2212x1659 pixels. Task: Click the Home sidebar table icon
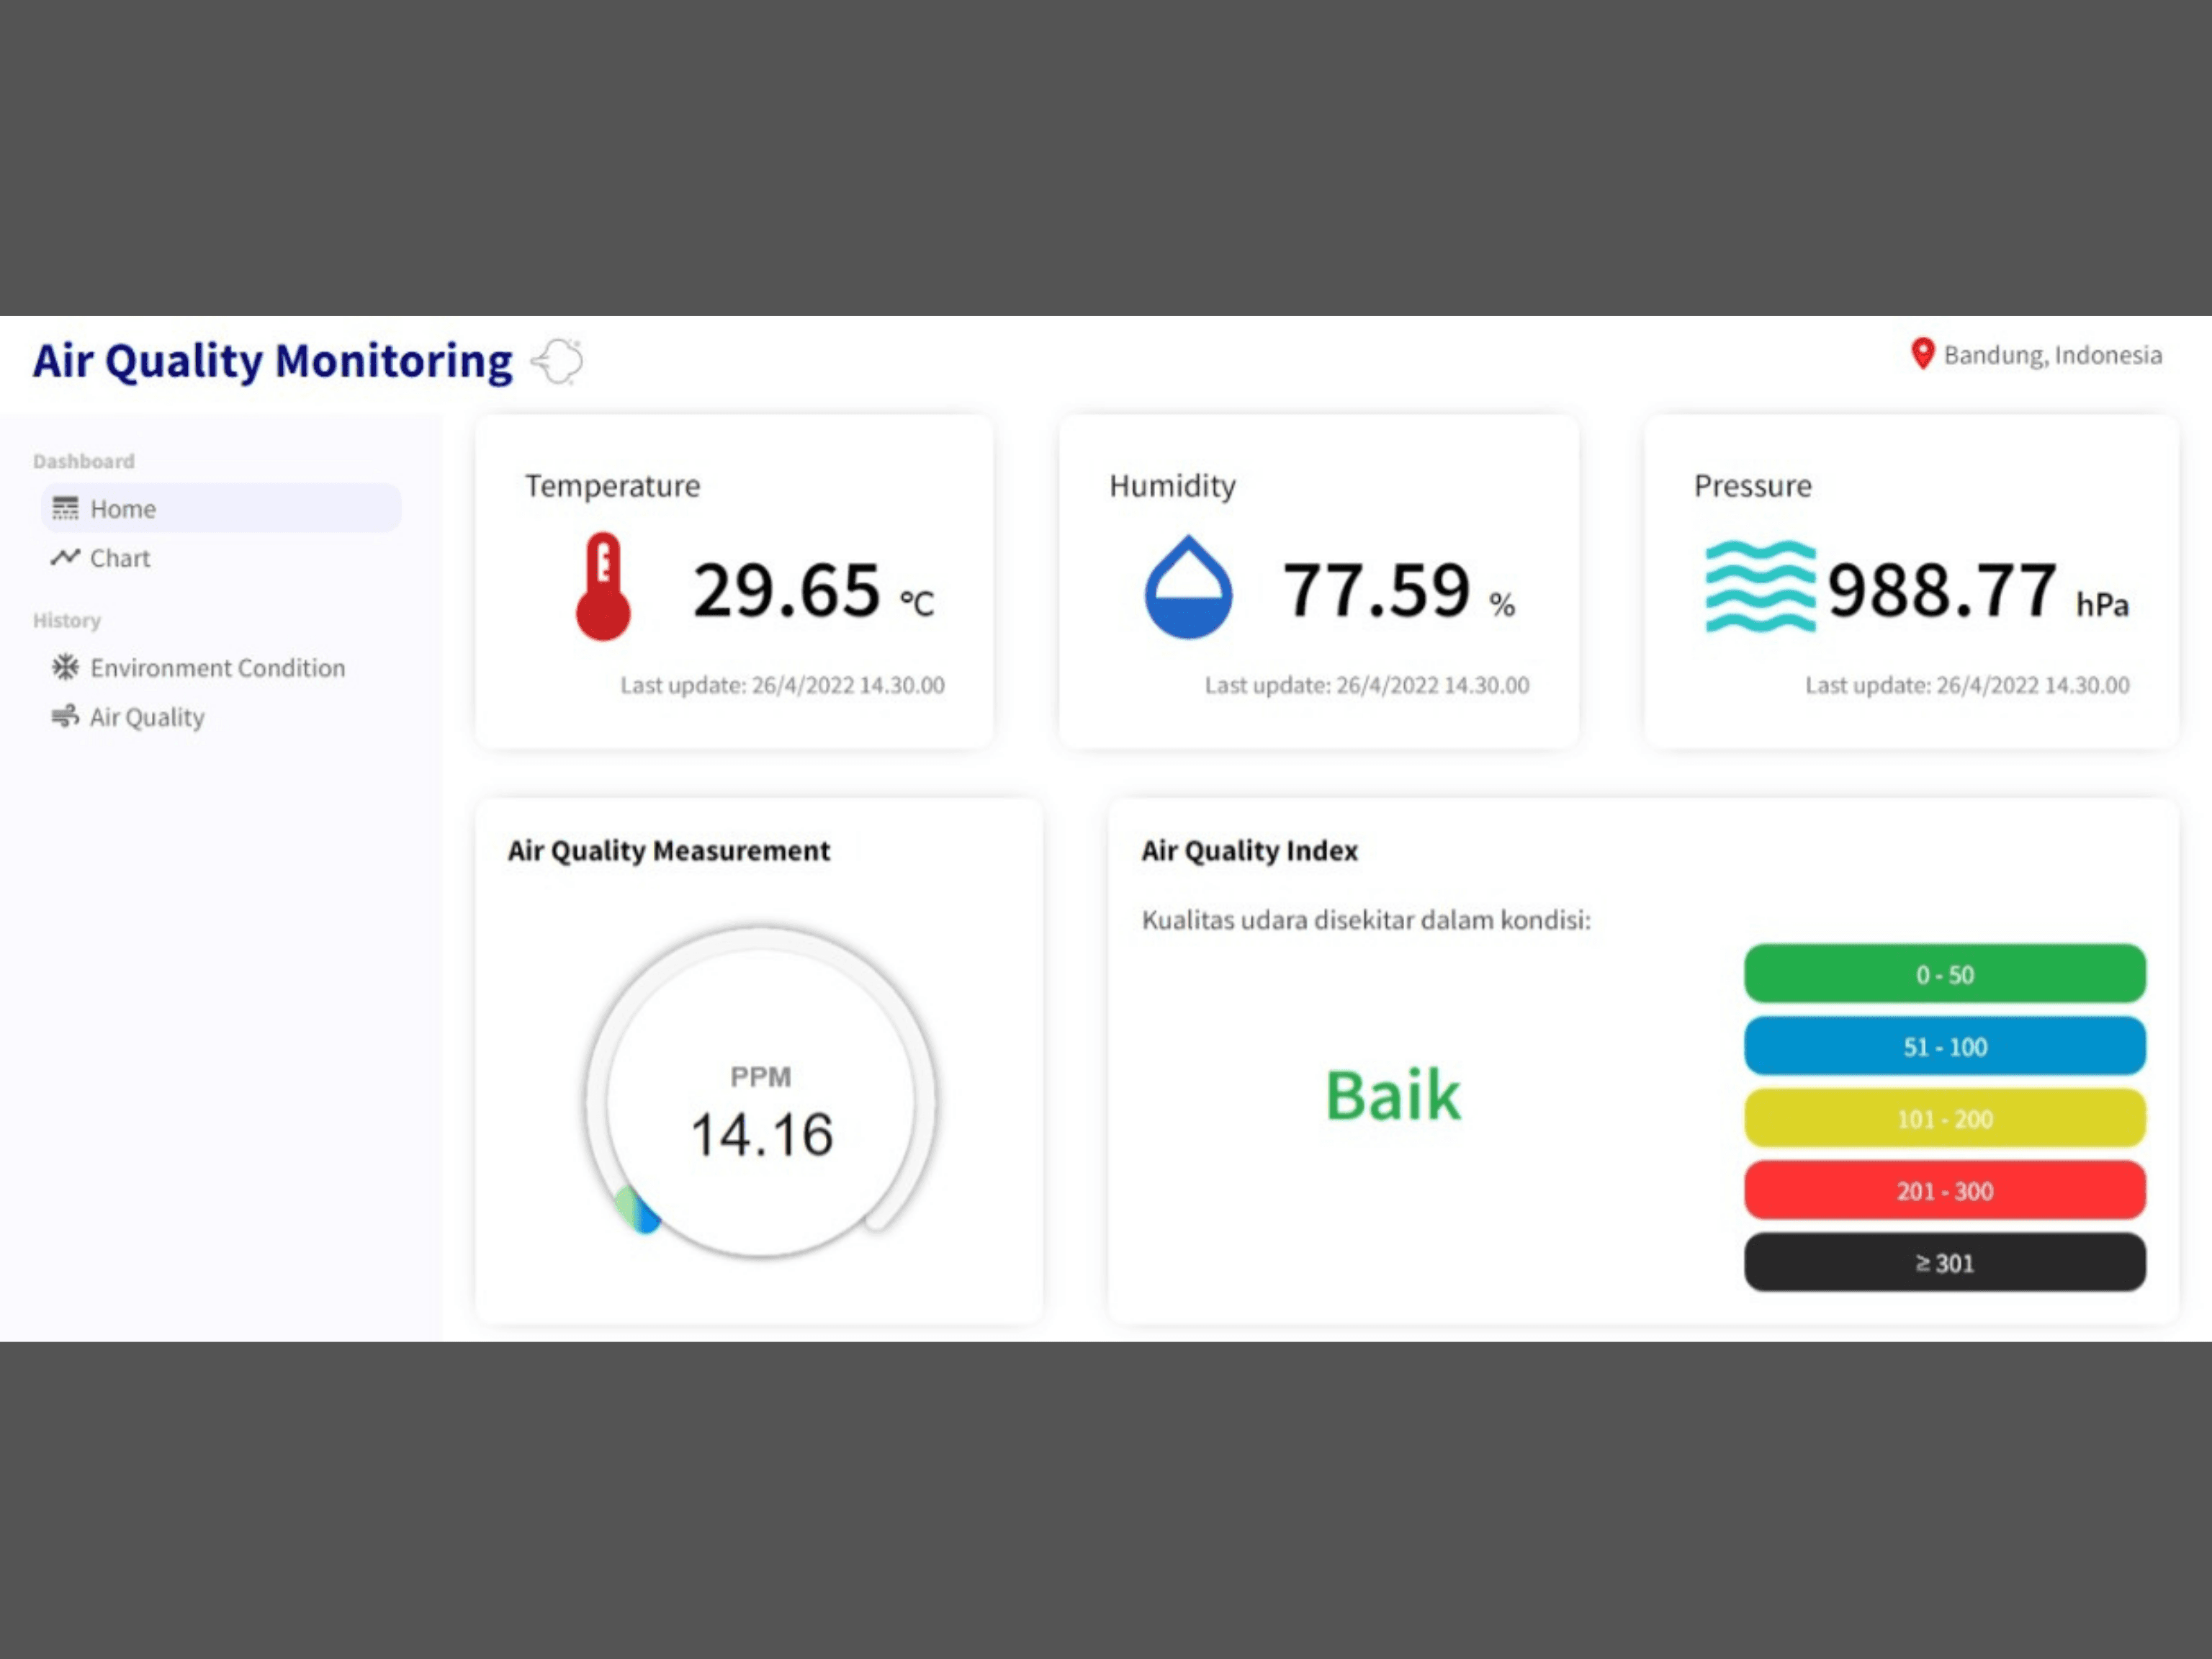65,509
